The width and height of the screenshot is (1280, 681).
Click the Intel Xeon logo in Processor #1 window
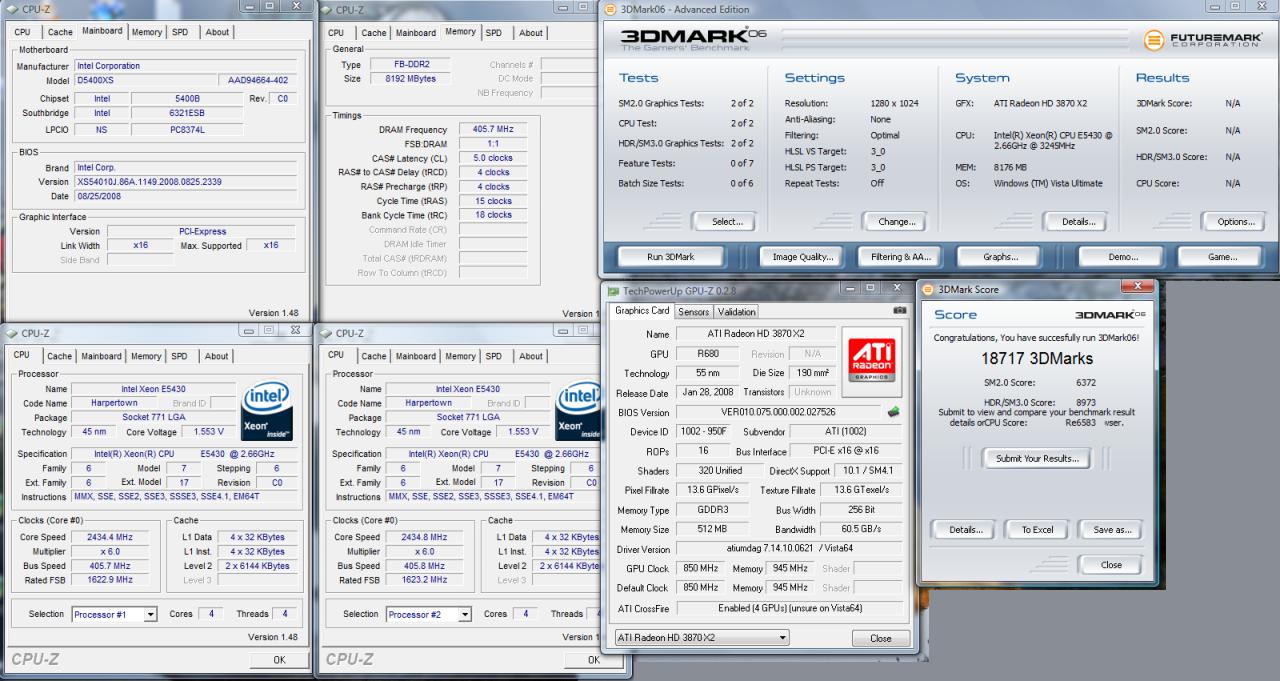click(x=266, y=409)
